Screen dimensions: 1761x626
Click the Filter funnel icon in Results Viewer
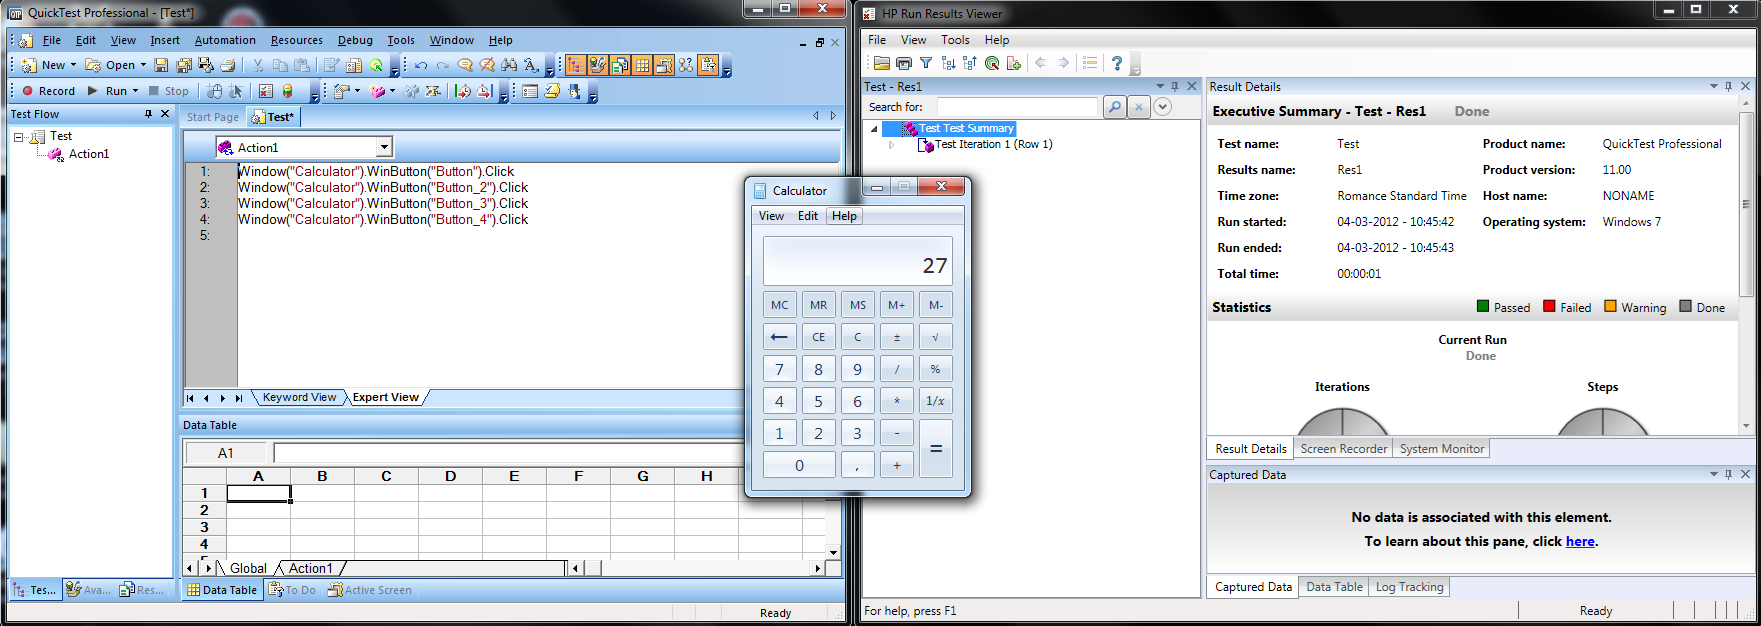tap(926, 63)
